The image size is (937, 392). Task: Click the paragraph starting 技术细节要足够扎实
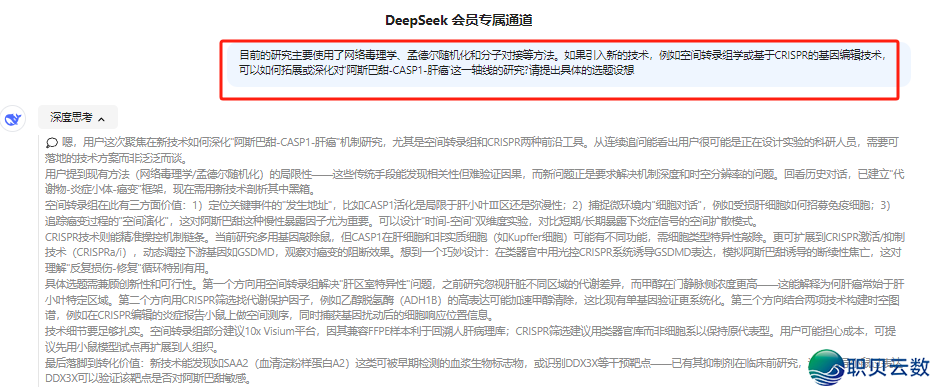470,338
